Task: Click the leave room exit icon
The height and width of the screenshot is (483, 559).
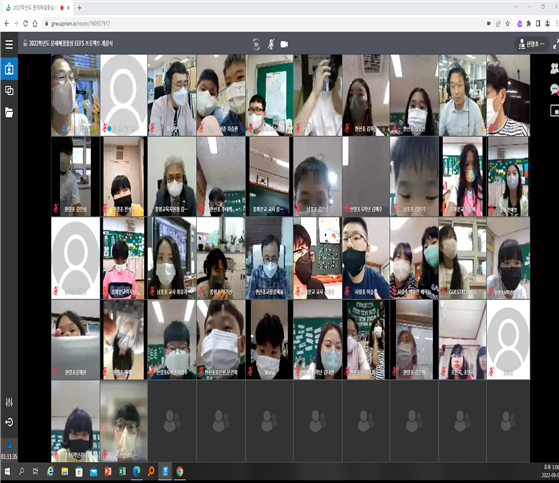Action: point(9,422)
